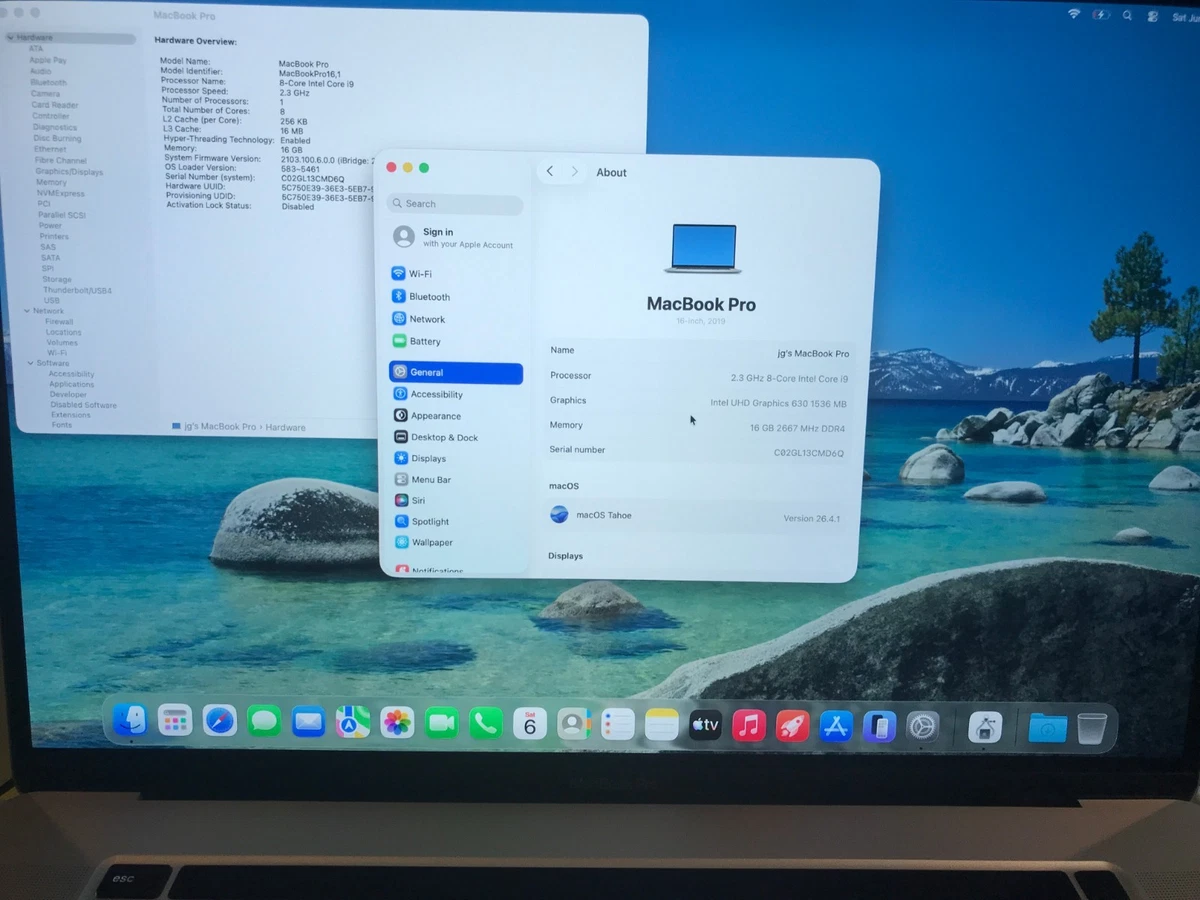This screenshot has height=900, width=1200.
Task: Collapse the Network section in System Information
Action: [27, 311]
